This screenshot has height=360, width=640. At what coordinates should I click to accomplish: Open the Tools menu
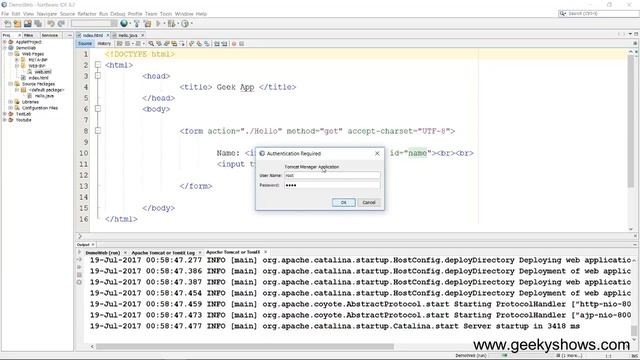[166, 14]
